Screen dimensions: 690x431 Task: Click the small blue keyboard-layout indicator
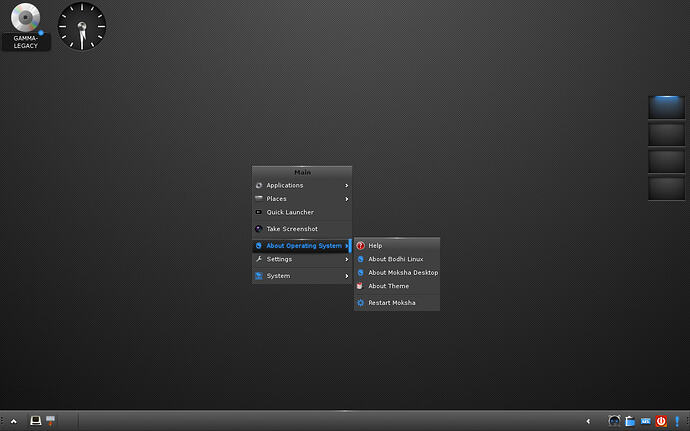pos(646,421)
